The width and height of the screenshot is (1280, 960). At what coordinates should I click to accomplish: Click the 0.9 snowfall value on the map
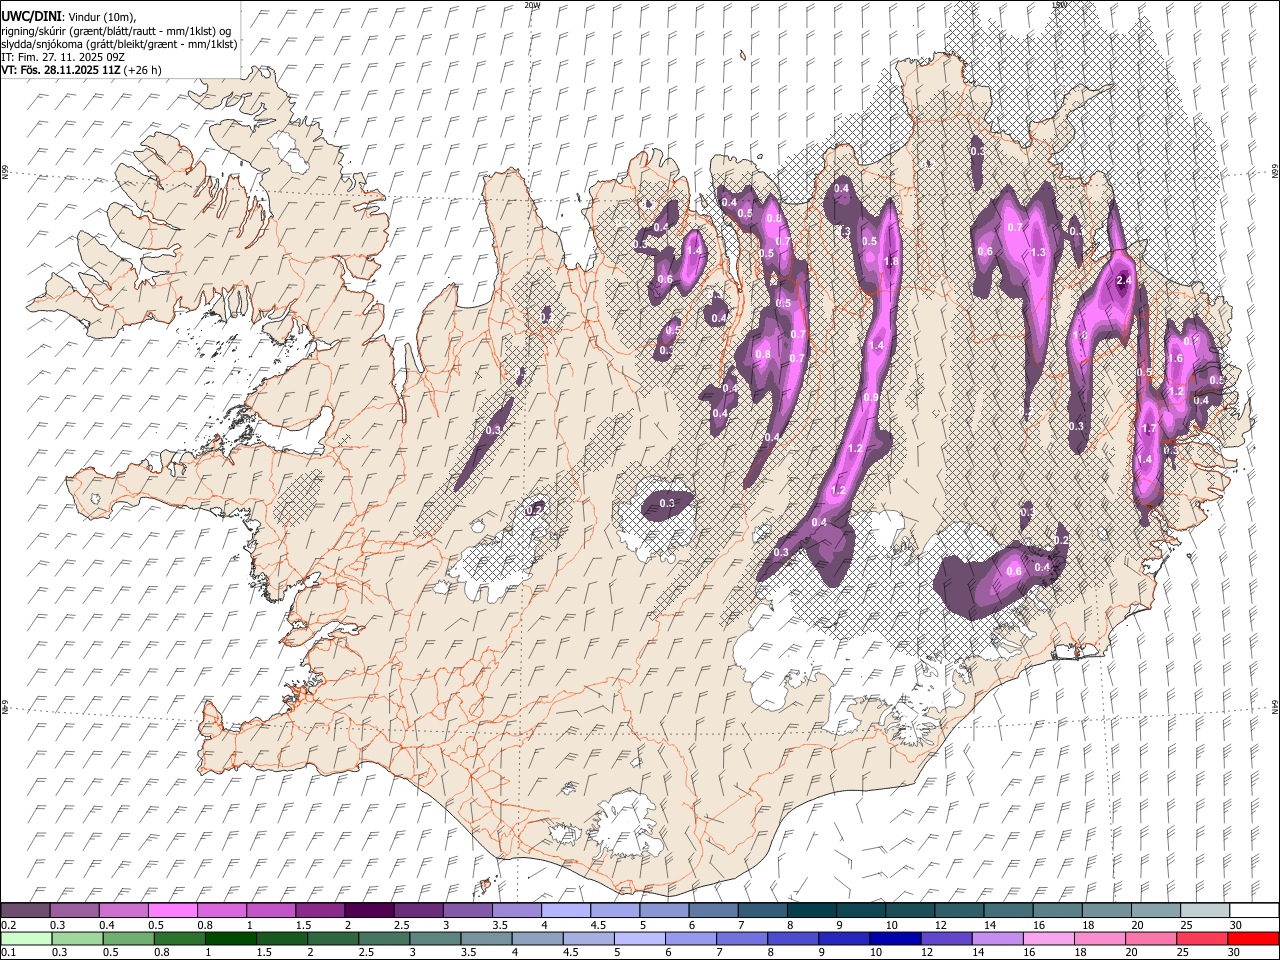click(870, 398)
